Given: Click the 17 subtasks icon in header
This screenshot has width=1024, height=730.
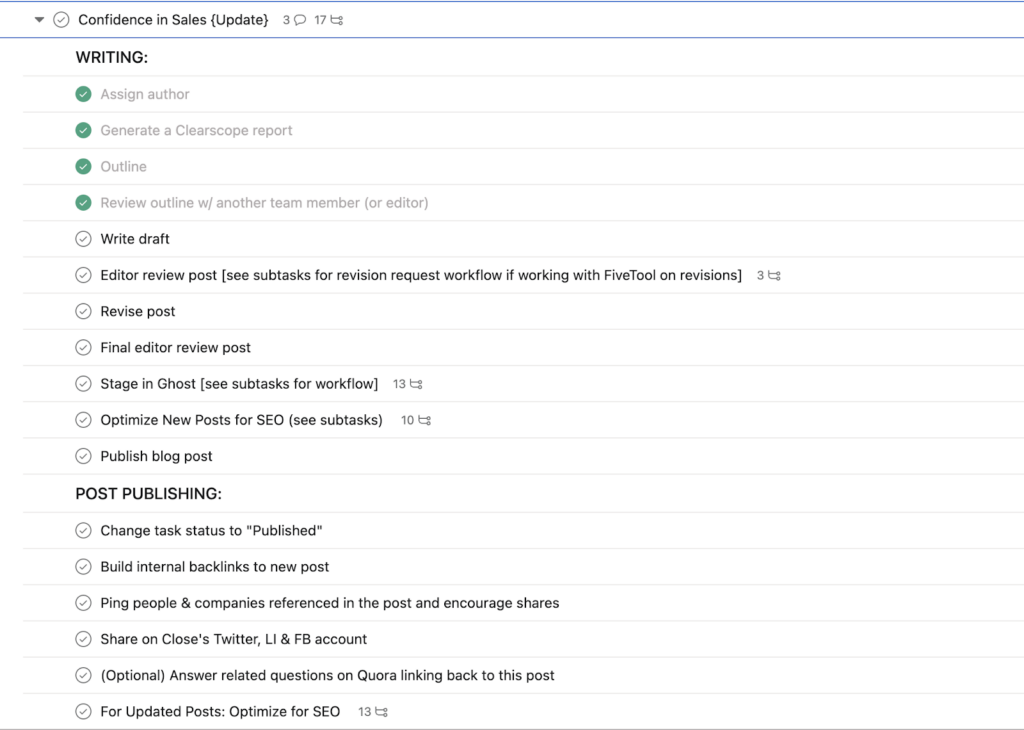Looking at the screenshot, I should tap(328, 20).
